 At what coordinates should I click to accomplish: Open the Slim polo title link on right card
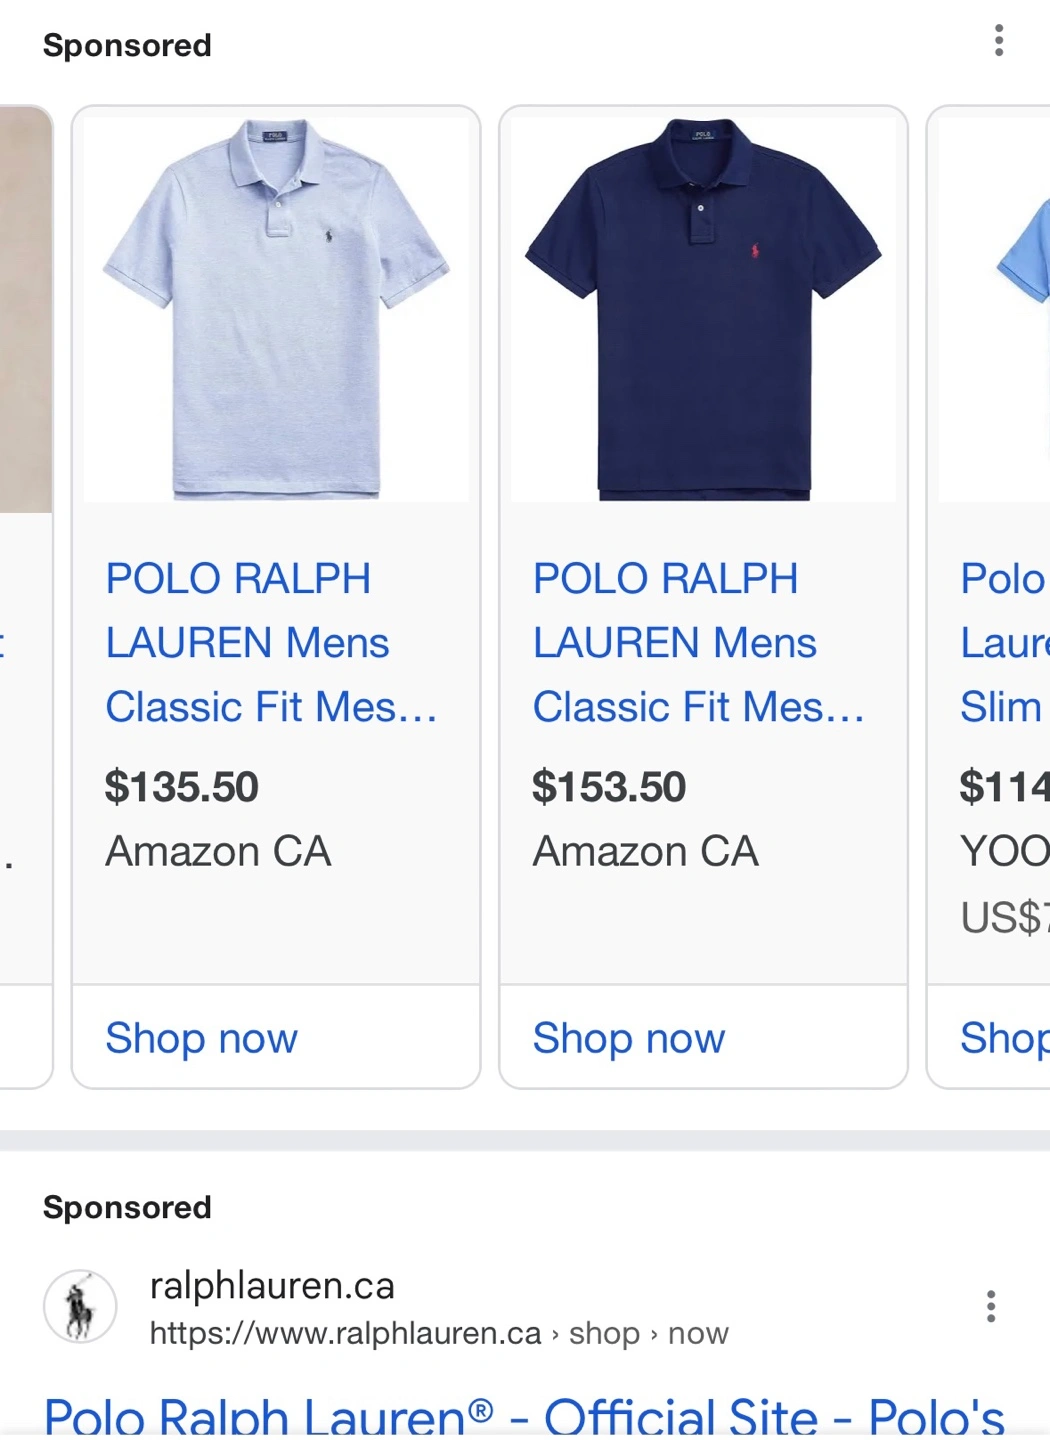click(x=1004, y=643)
